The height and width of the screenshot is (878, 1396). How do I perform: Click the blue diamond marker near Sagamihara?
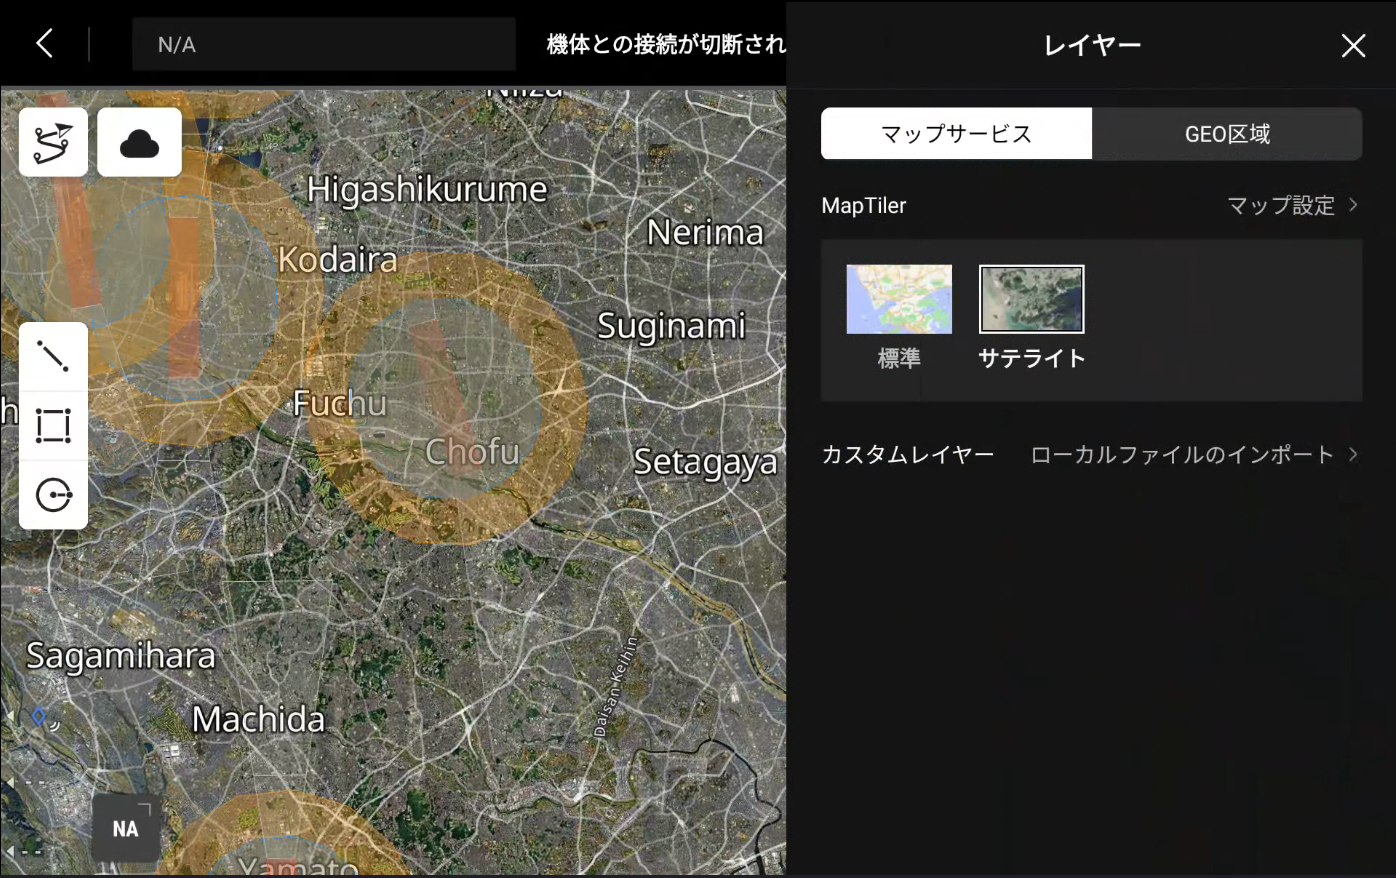tap(38, 716)
